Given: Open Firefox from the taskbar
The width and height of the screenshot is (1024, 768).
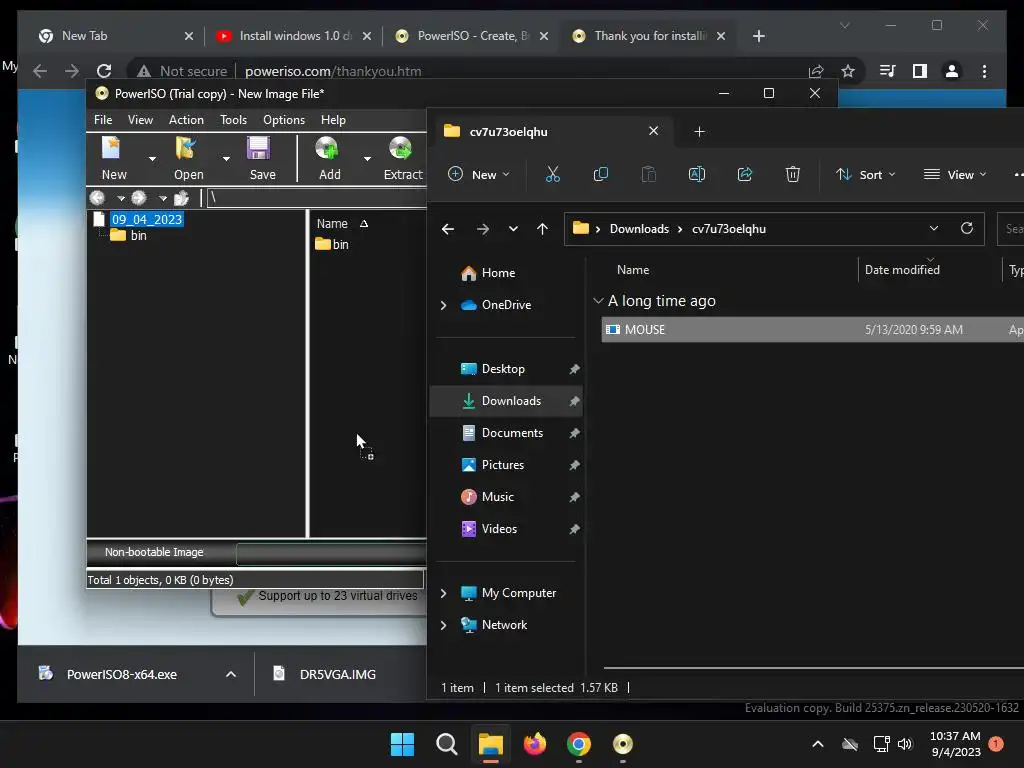Looking at the screenshot, I should coord(535,744).
